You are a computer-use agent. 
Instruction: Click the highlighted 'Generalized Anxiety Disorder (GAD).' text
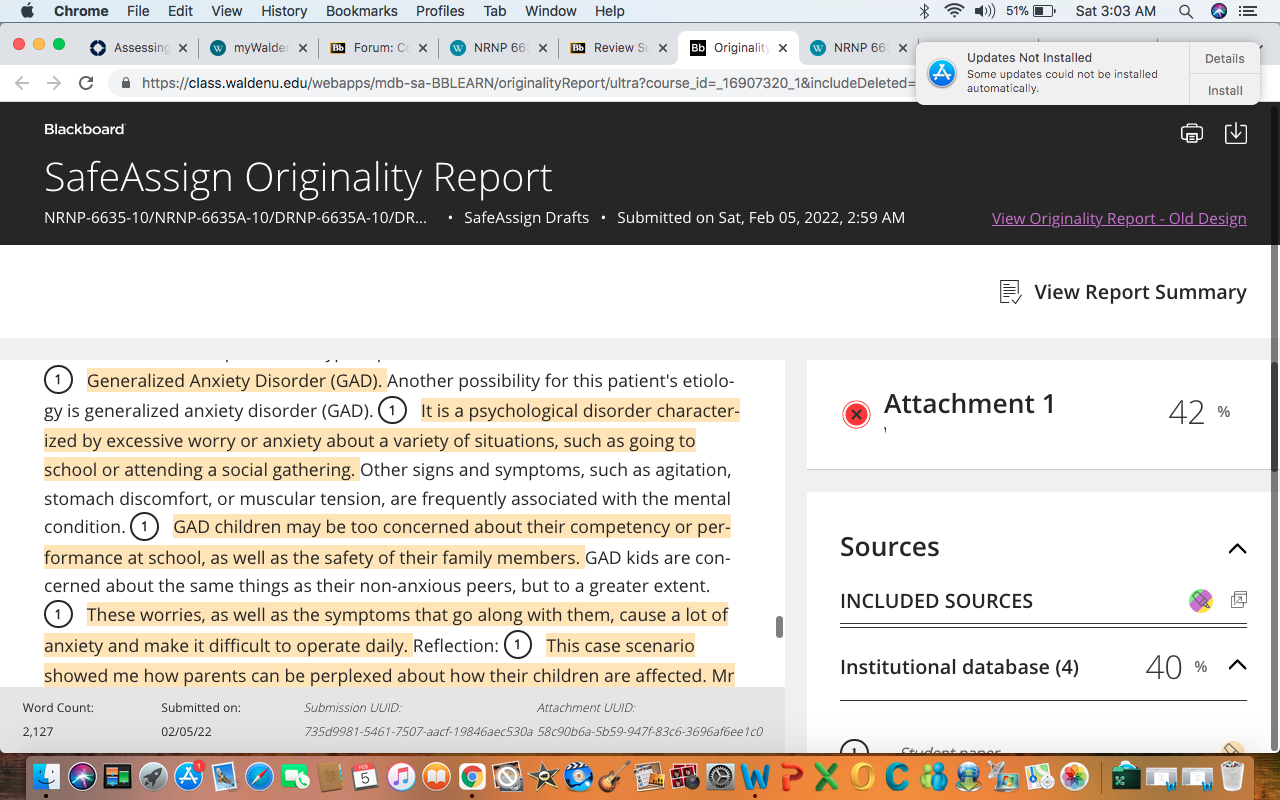pos(236,381)
